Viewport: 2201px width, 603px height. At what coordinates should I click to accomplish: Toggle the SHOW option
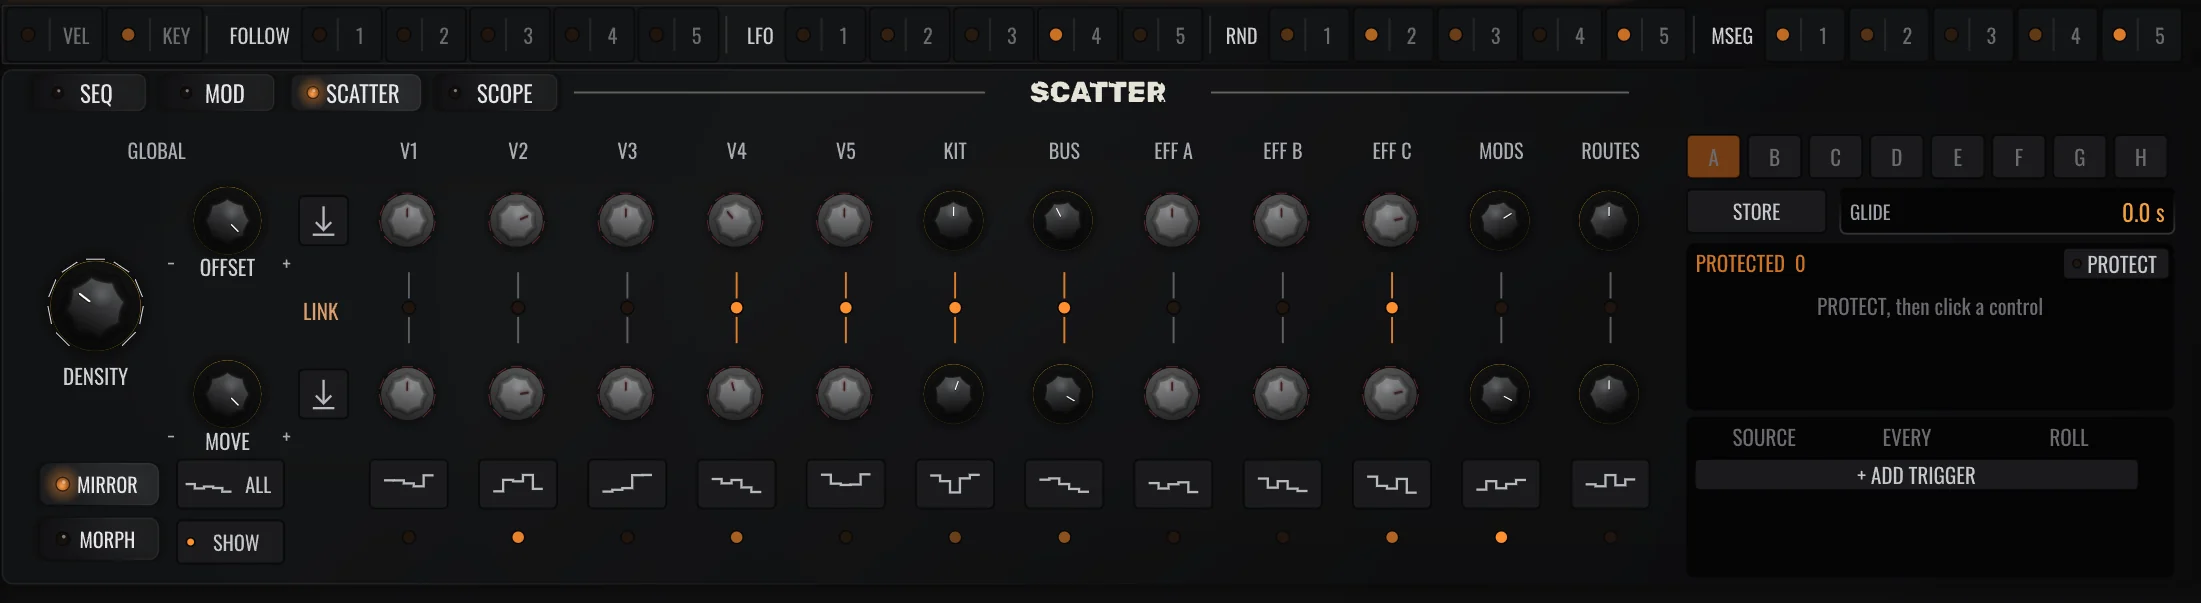(x=230, y=542)
